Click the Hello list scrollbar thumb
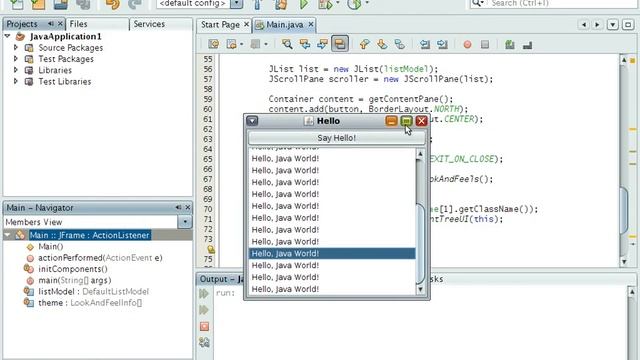The height and width of the screenshot is (360, 640). pos(420,244)
